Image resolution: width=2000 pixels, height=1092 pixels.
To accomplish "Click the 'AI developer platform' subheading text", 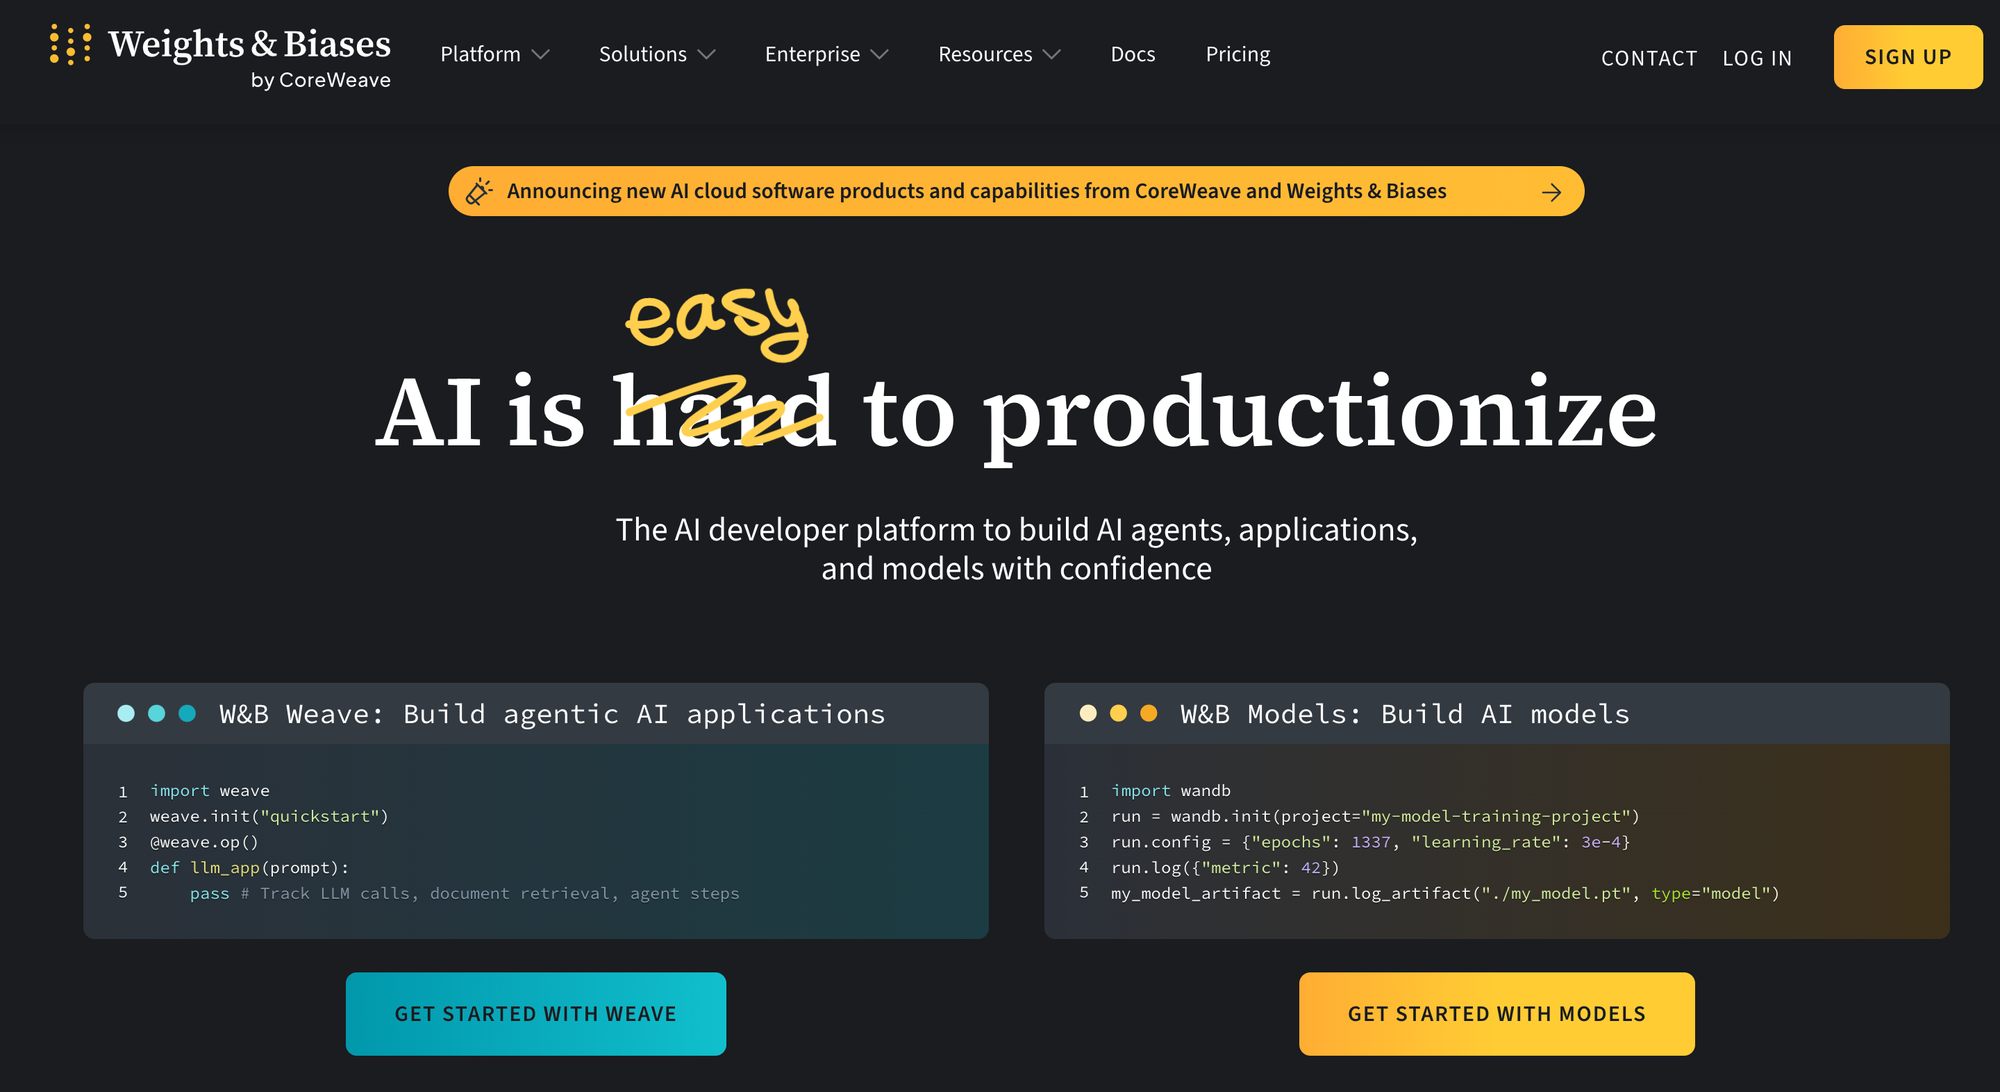I will [1016, 549].
